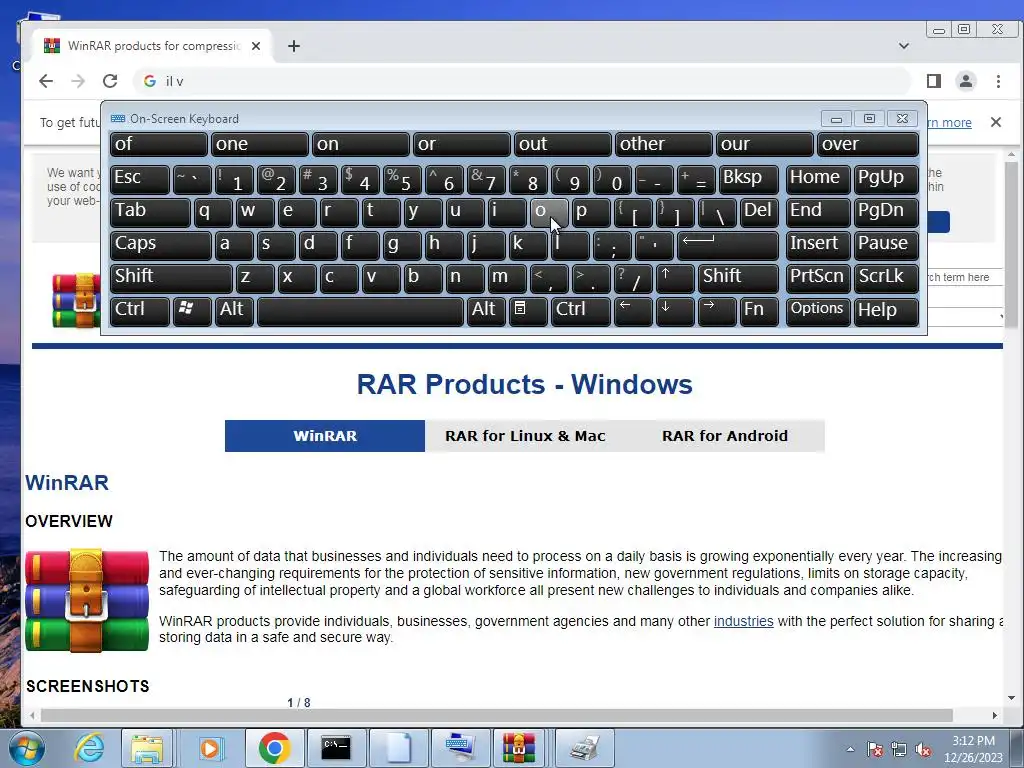
Task: Click the Tab key
Action: [x=150, y=212]
